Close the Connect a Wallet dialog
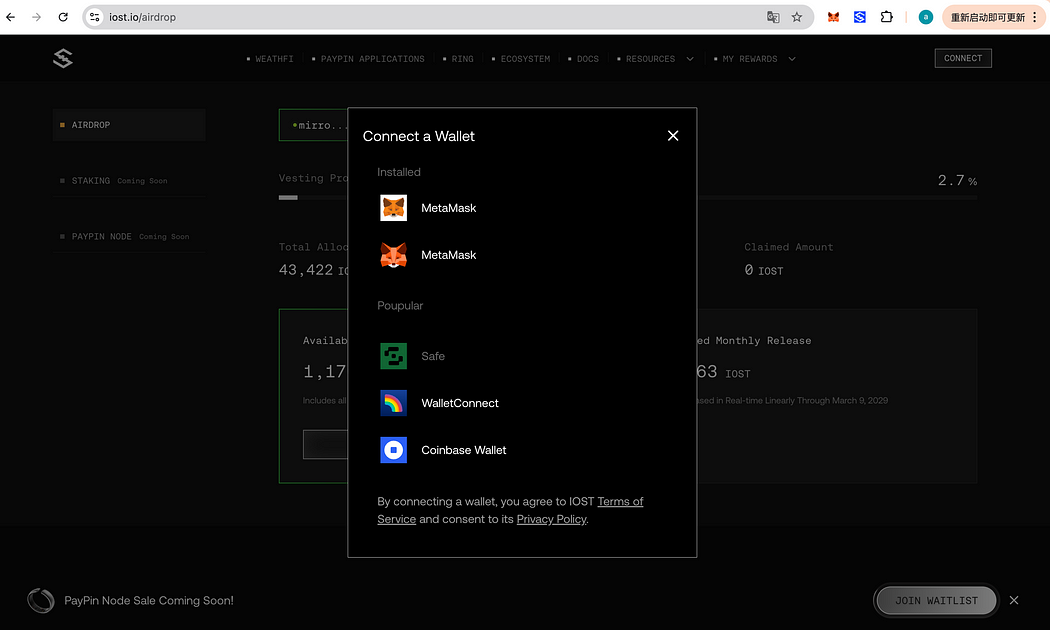 coord(673,136)
